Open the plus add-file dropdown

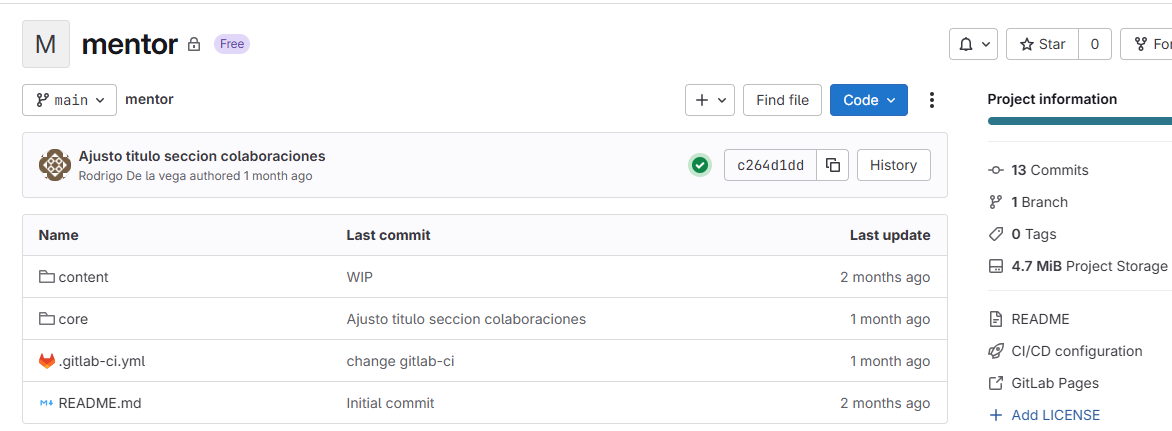click(x=710, y=100)
